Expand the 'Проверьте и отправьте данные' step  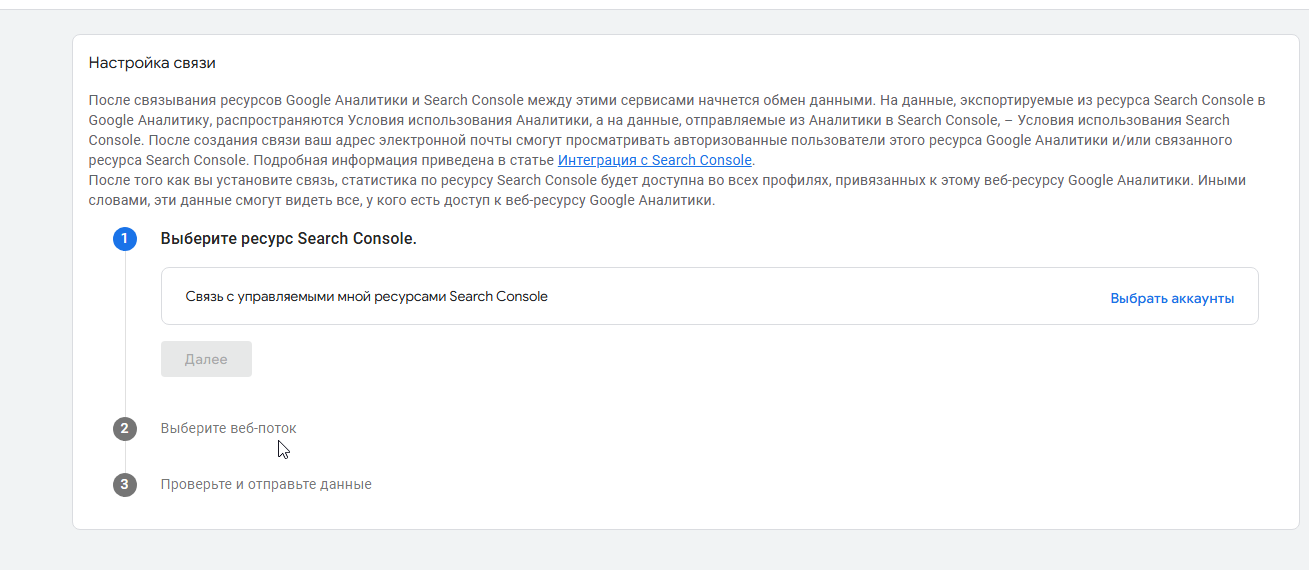[266, 484]
